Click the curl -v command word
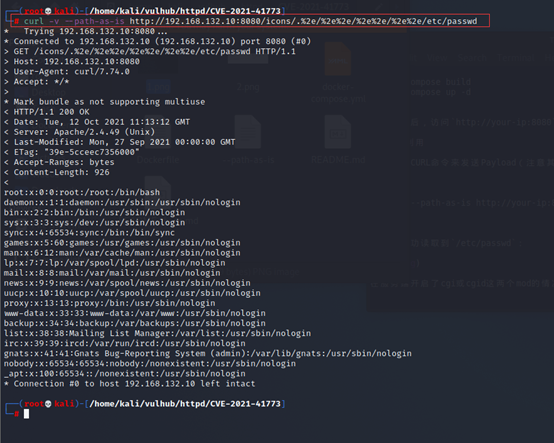Viewport: 554px width, 443px height. pyautogui.click(x=41, y=21)
